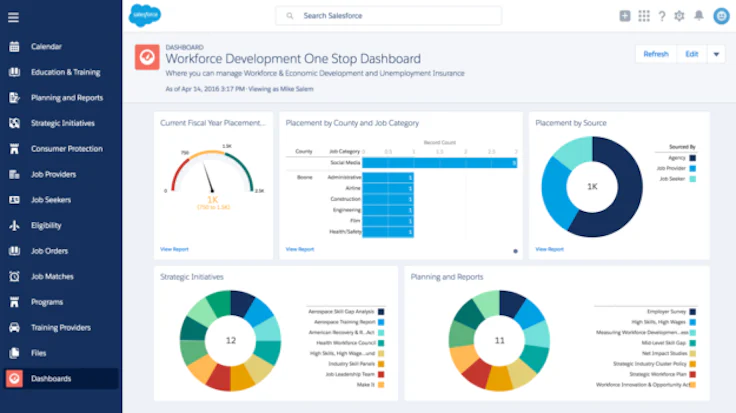Open Programs menu item in sidebar
Screen dimensions: 736x413
point(47,302)
